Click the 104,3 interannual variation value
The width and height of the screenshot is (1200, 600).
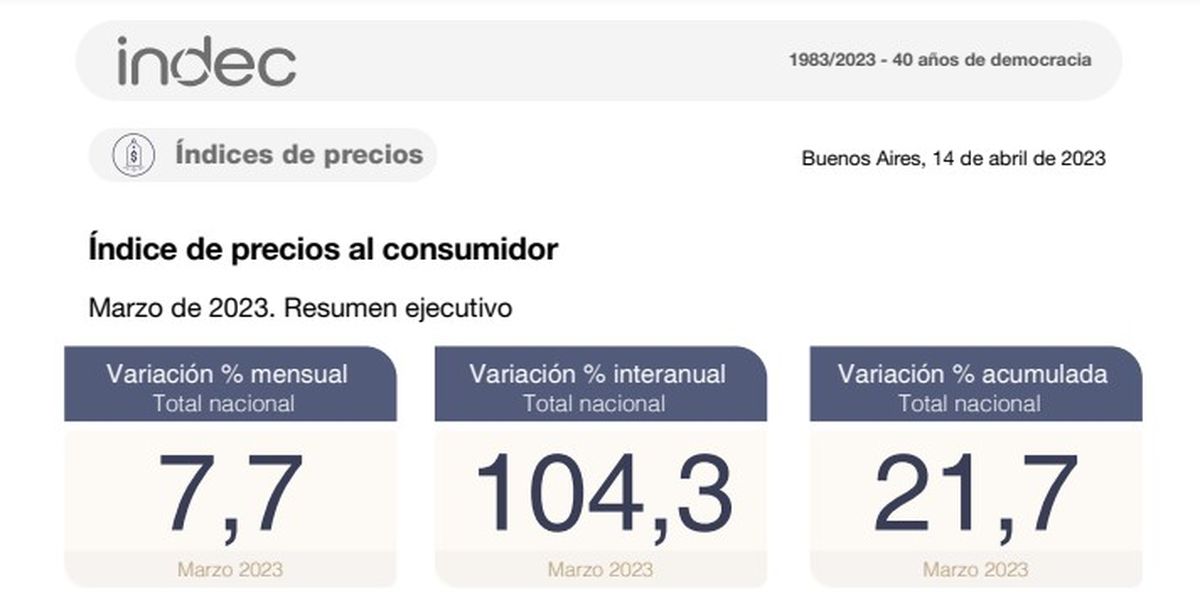602,494
